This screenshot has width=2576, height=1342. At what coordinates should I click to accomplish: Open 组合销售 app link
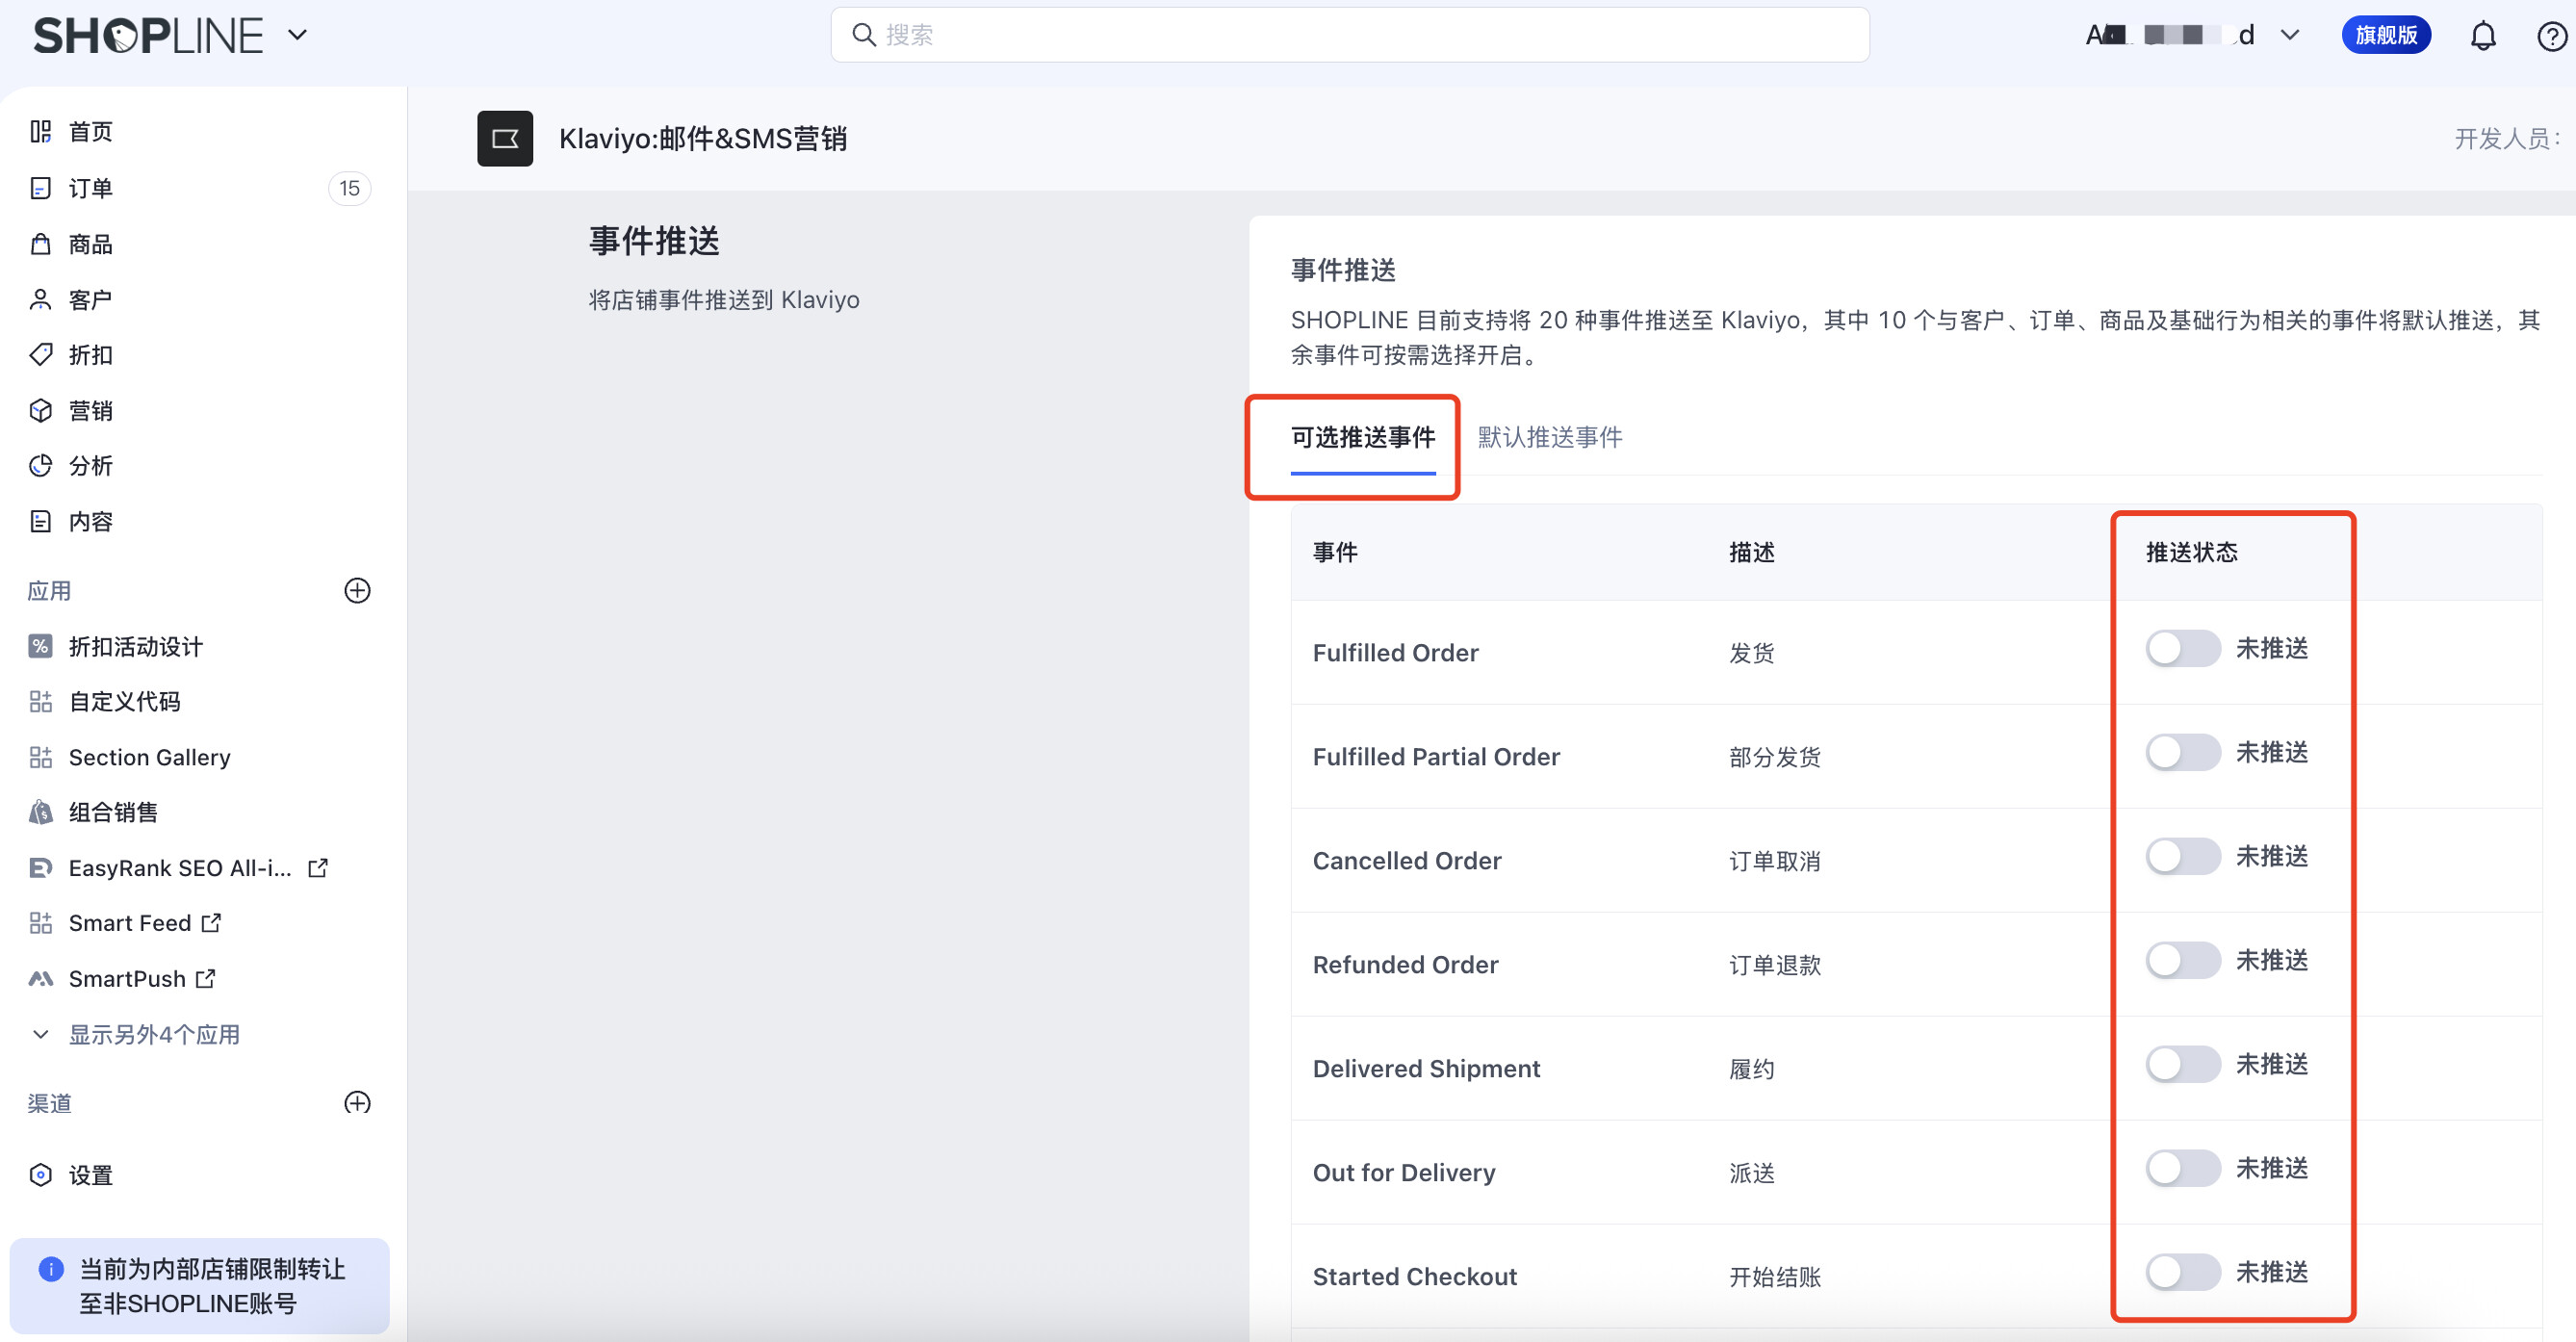coord(113,812)
